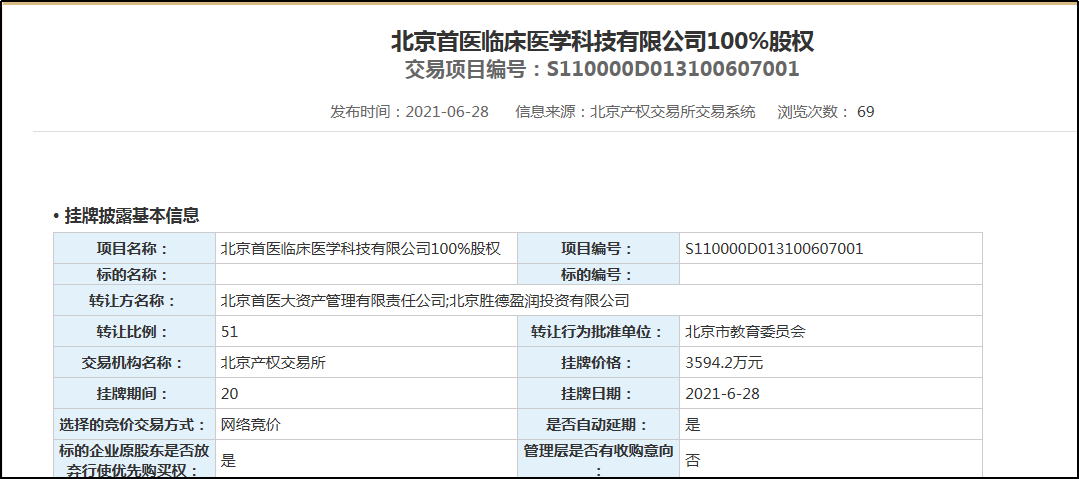Screen dimensions: 1079x479
Task: Select the table value 北京产权交易所
Action: point(273,363)
